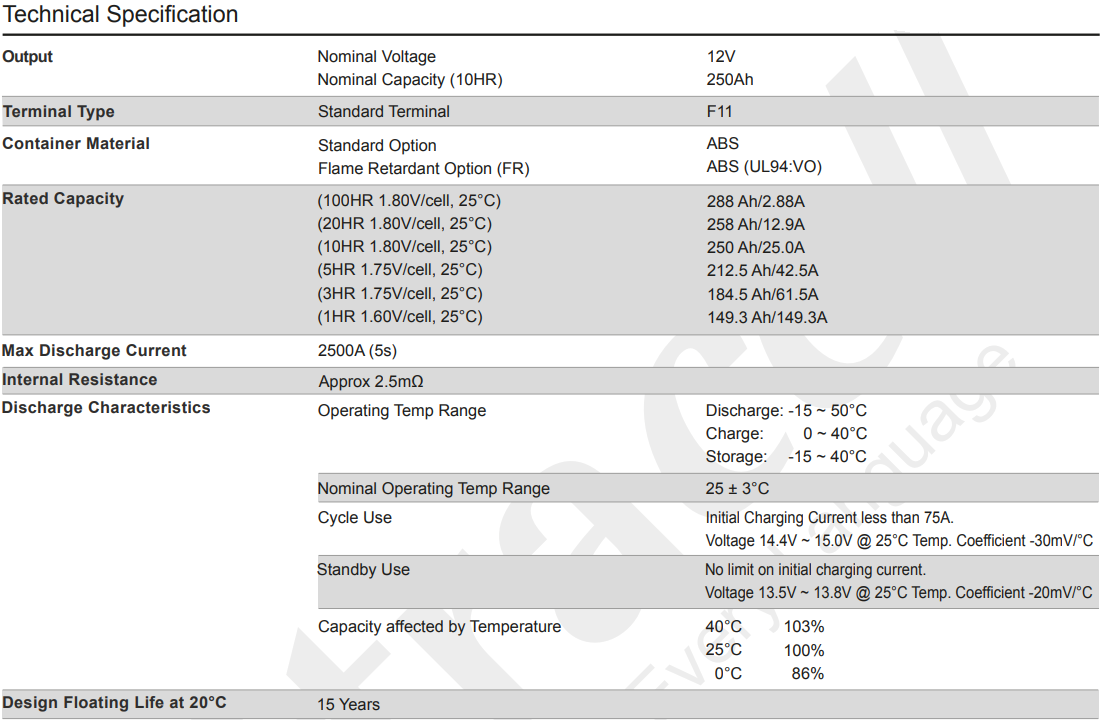1100x720 pixels.
Task: Click the 2500A (5s) value
Action: 357,351
